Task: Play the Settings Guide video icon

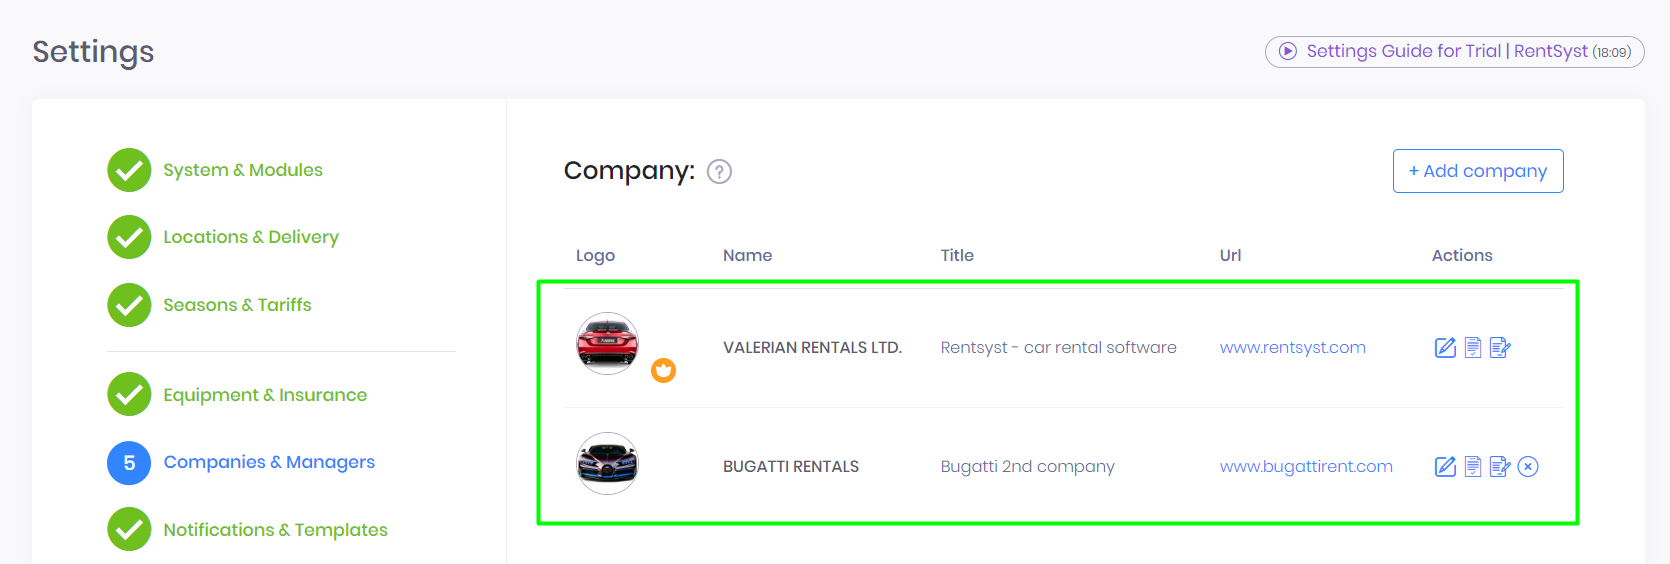Action: point(1288,51)
